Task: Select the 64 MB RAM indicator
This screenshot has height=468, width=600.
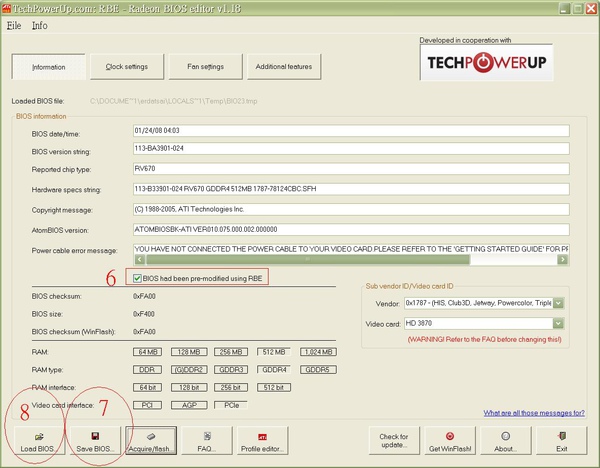Action: pyautogui.click(x=147, y=352)
